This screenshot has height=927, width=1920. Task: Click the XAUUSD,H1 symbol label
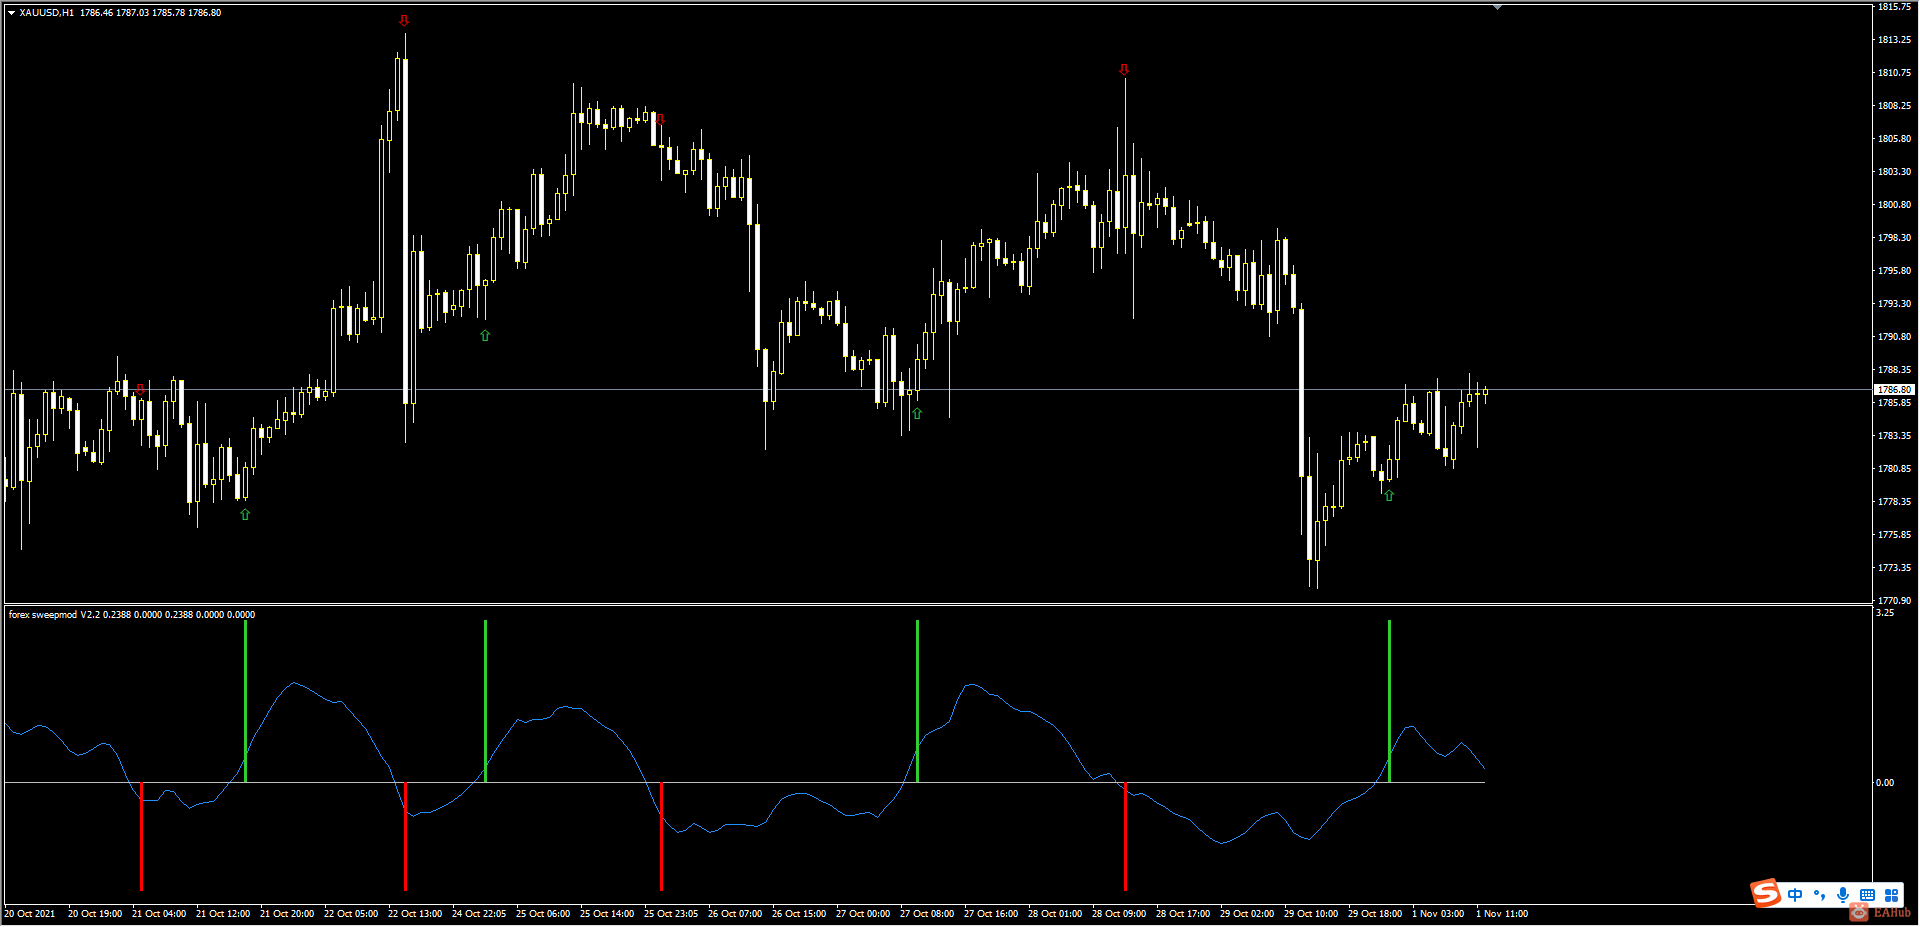(x=46, y=13)
